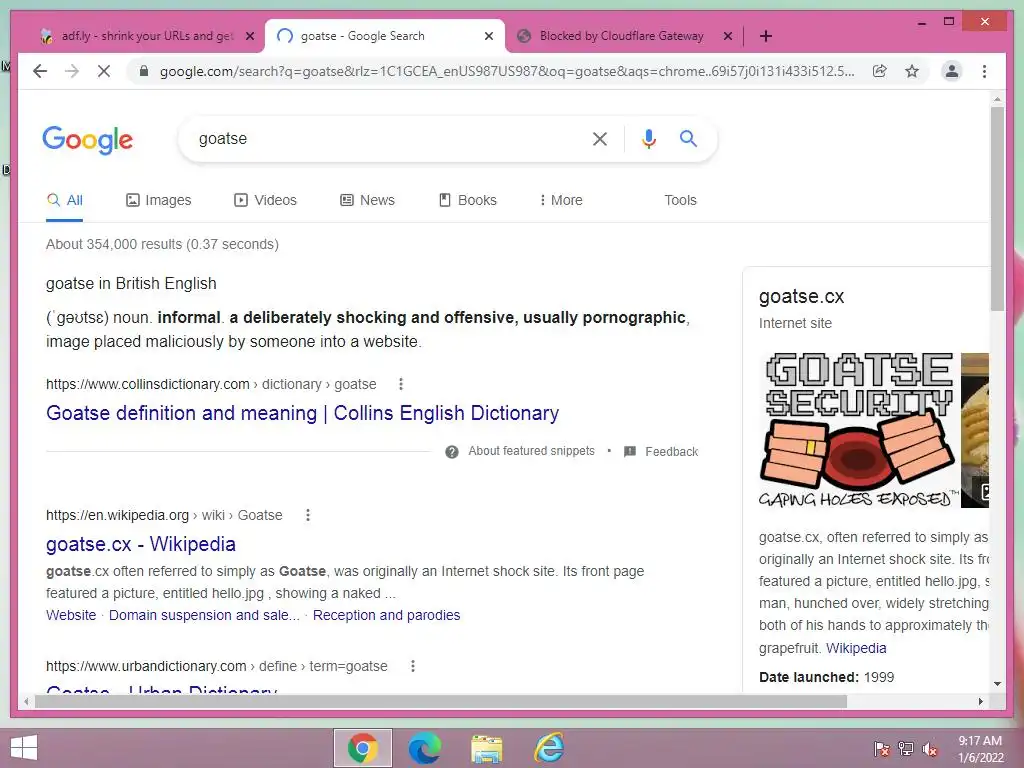Clear the search box with X

point(600,138)
